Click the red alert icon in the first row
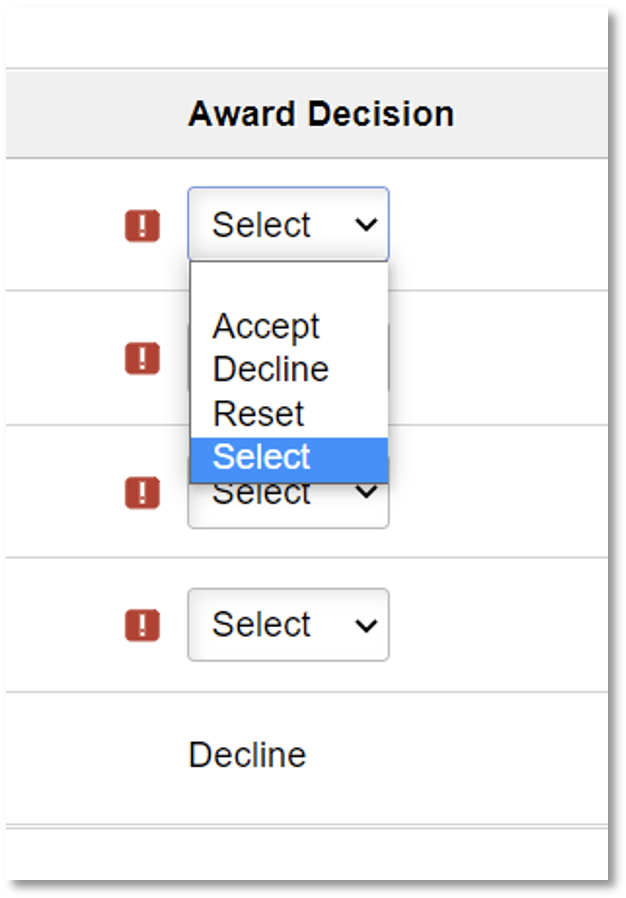The width and height of the screenshot is (626, 898). point(142,225)
